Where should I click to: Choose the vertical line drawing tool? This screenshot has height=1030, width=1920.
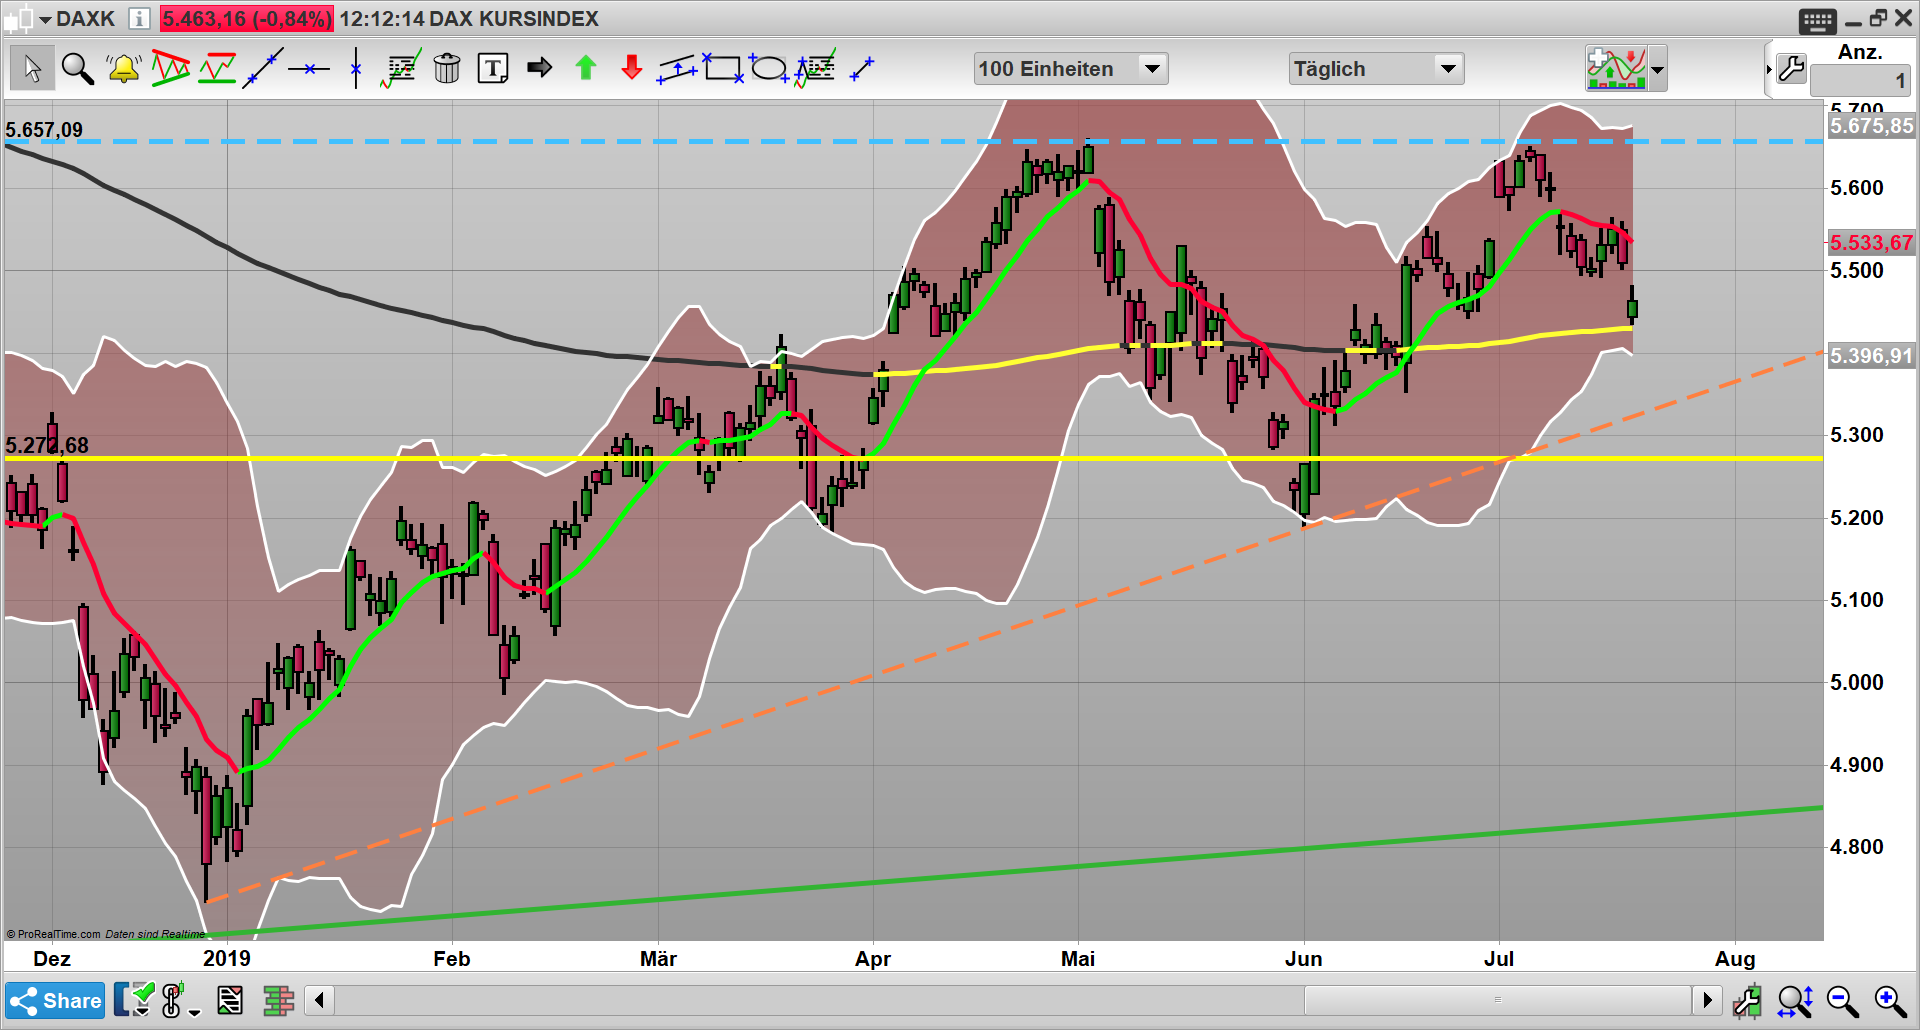(x=356, y=69)
